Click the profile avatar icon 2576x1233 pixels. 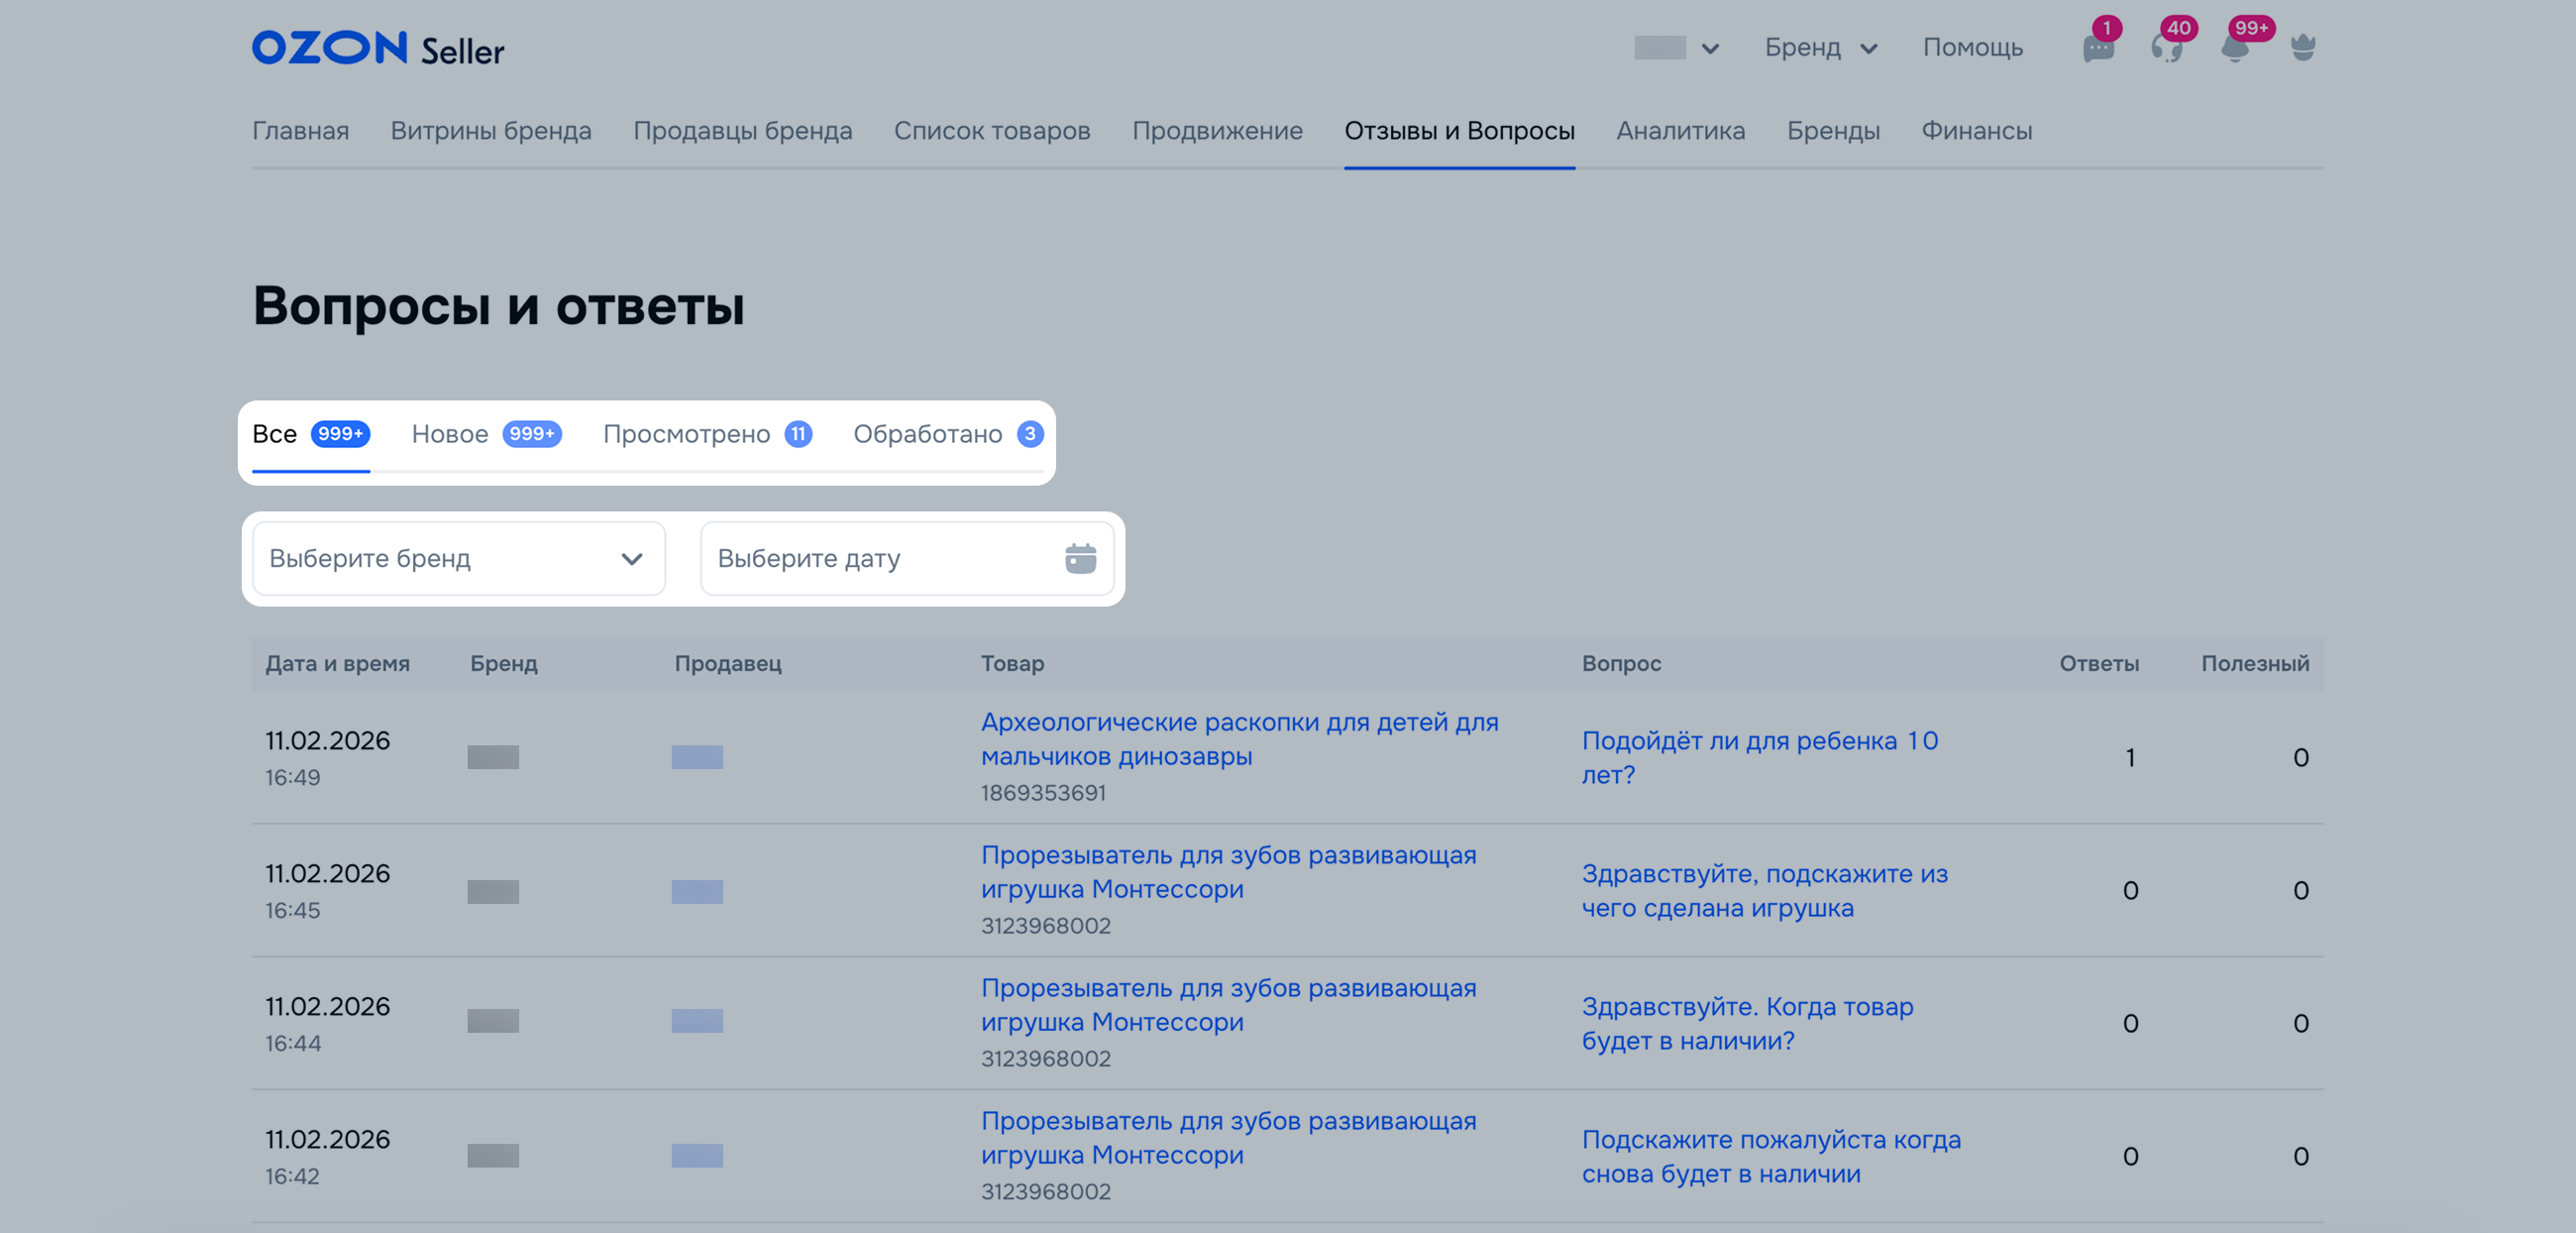pyautogui.click(x=2302, y=47)
